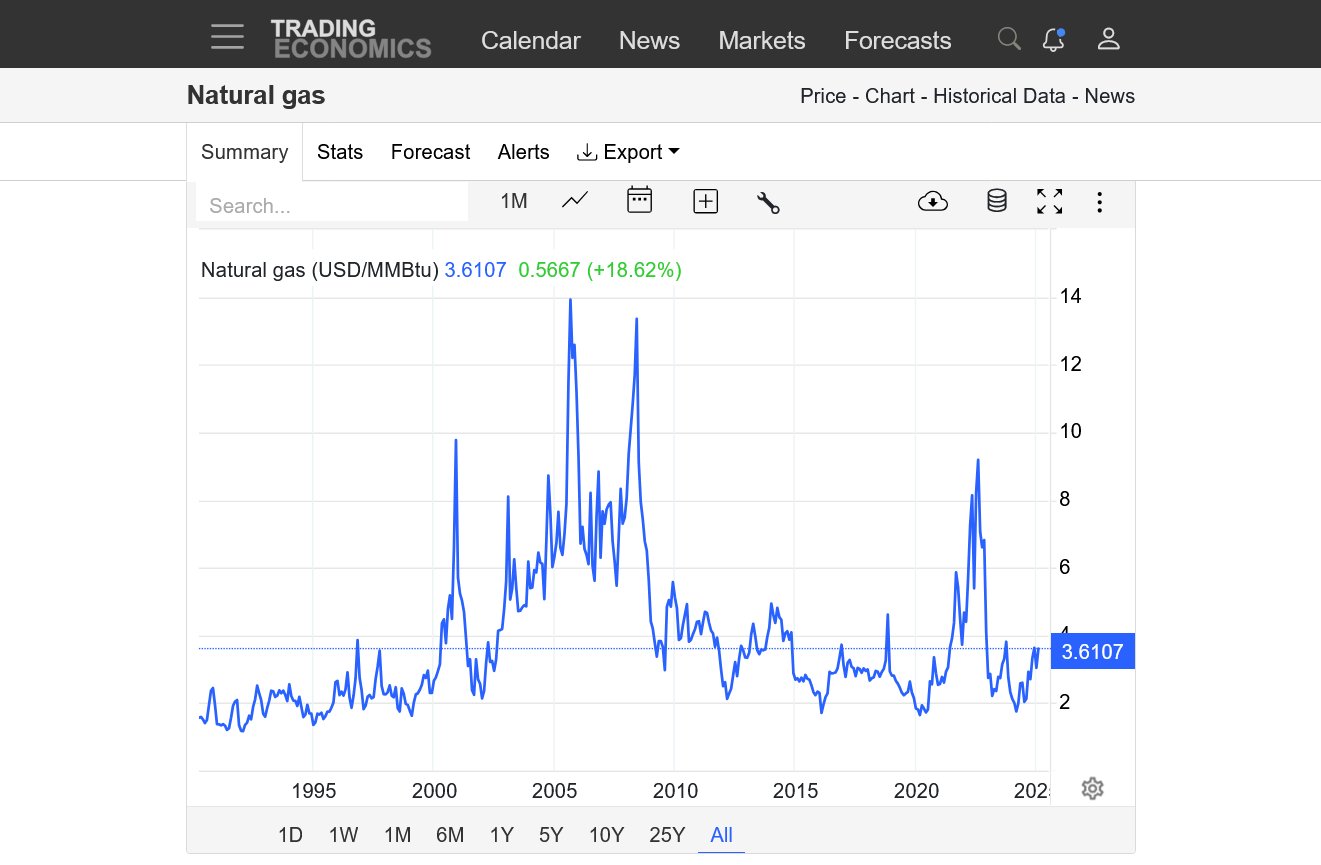Add comparison with plus box icon
This screenshot has width=1321, height=865.
[706, 201]
